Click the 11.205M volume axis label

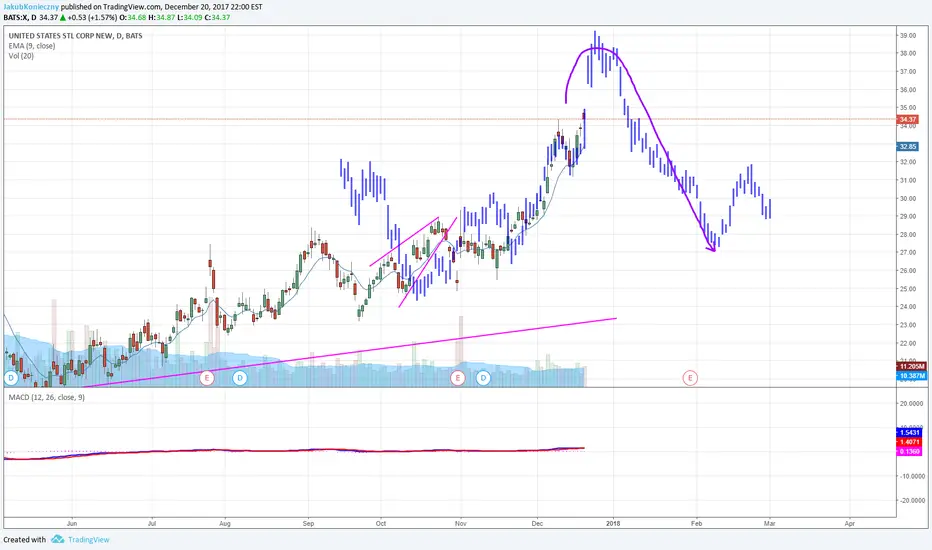(911, 366)
